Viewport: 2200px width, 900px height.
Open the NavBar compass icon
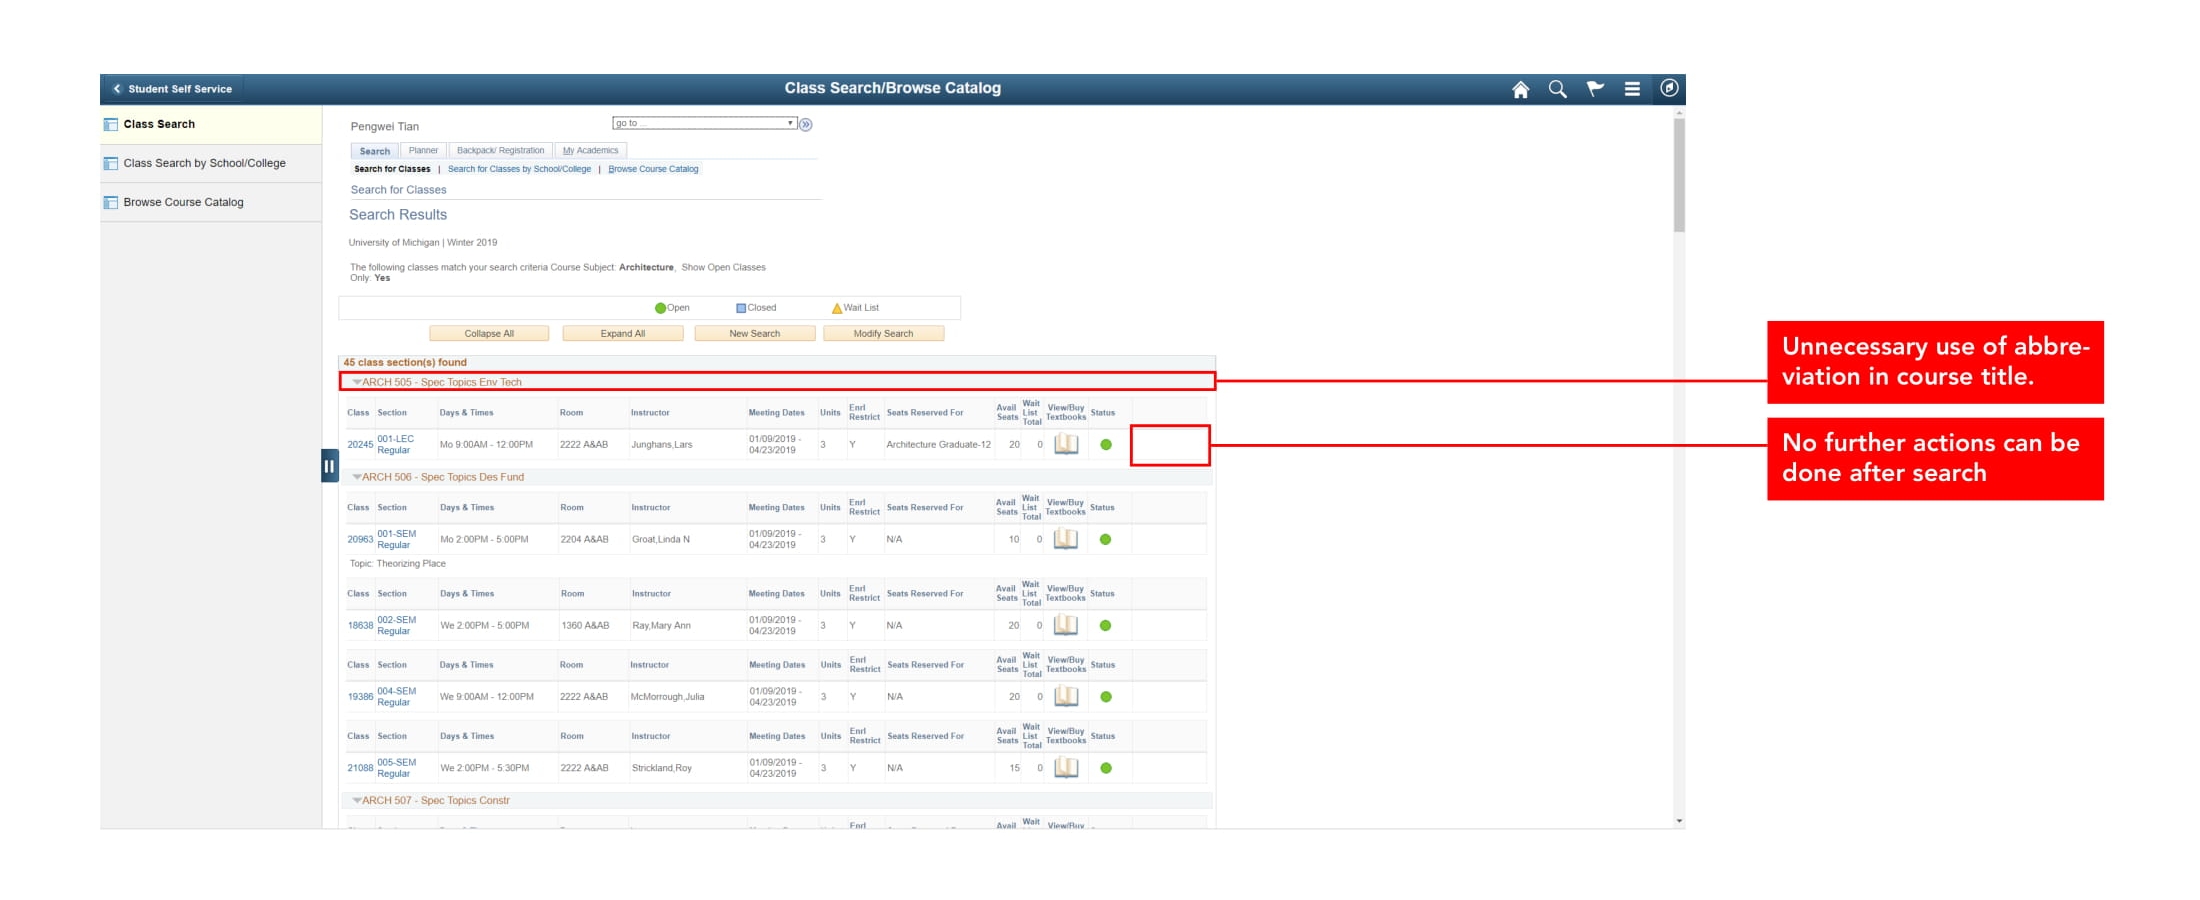[x=1669, y=88]
